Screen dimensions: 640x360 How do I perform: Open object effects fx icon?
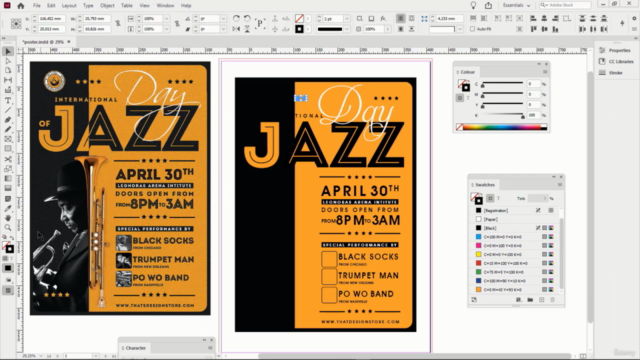pos(383,18)
